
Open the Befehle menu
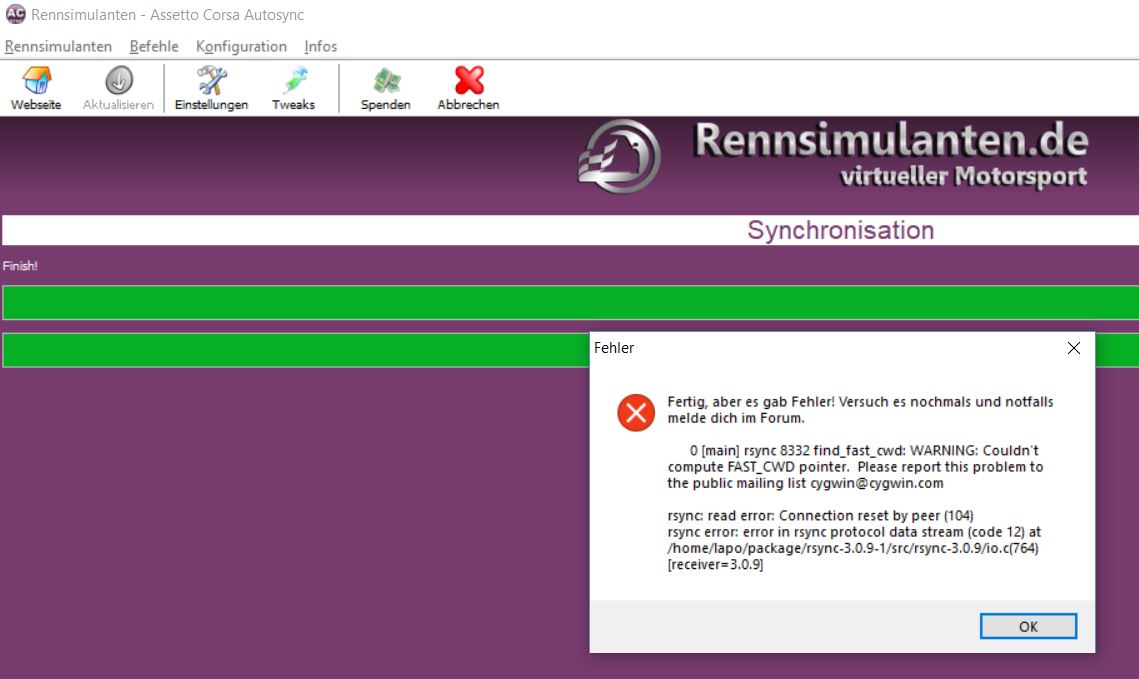[x=154, y=46]
